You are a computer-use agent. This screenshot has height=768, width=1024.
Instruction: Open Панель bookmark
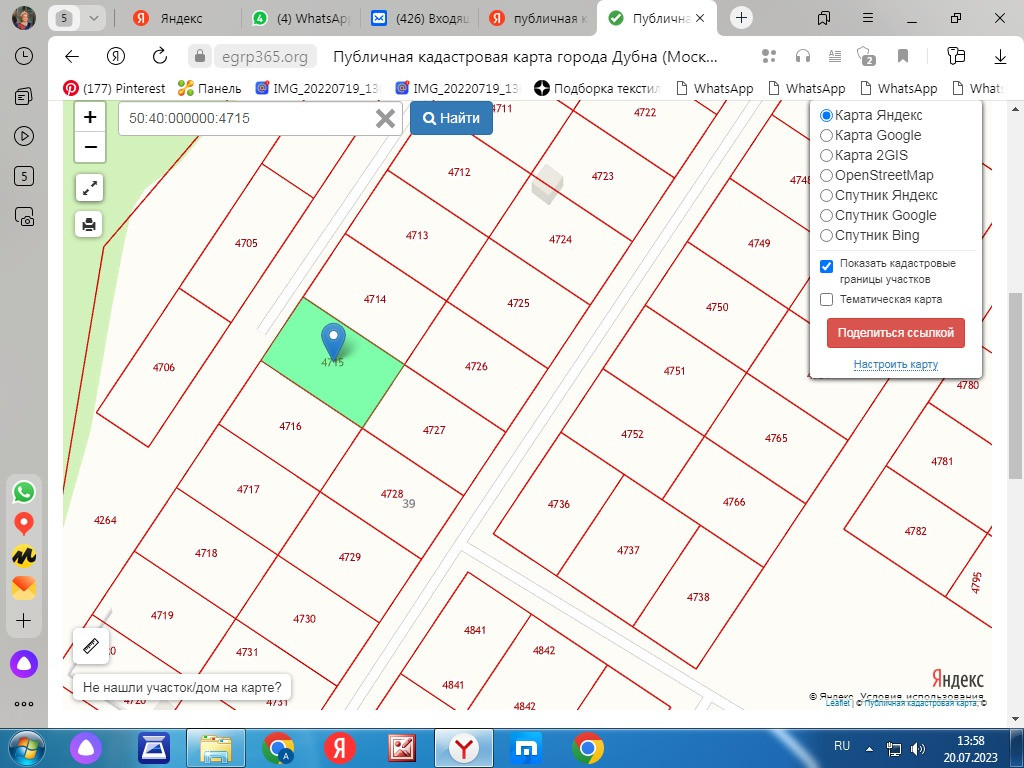pyautogui.click(x=209, y=88)
